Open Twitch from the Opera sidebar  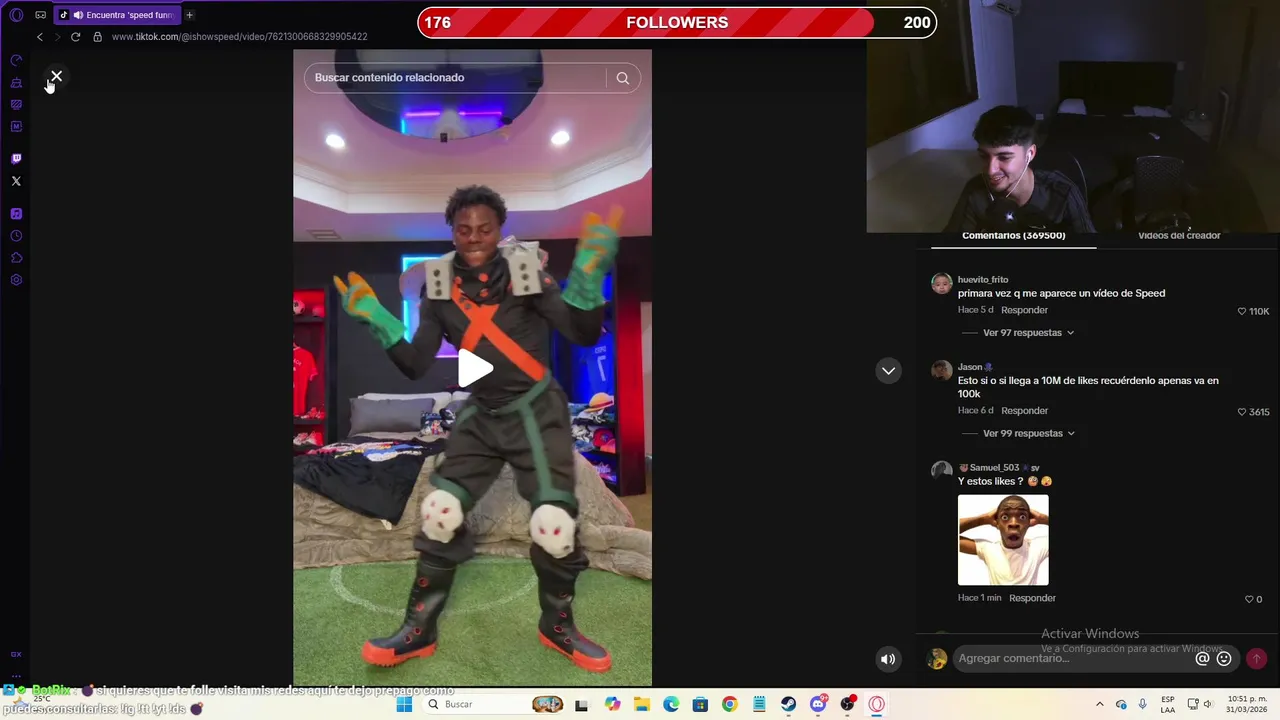tap(16, 158)
